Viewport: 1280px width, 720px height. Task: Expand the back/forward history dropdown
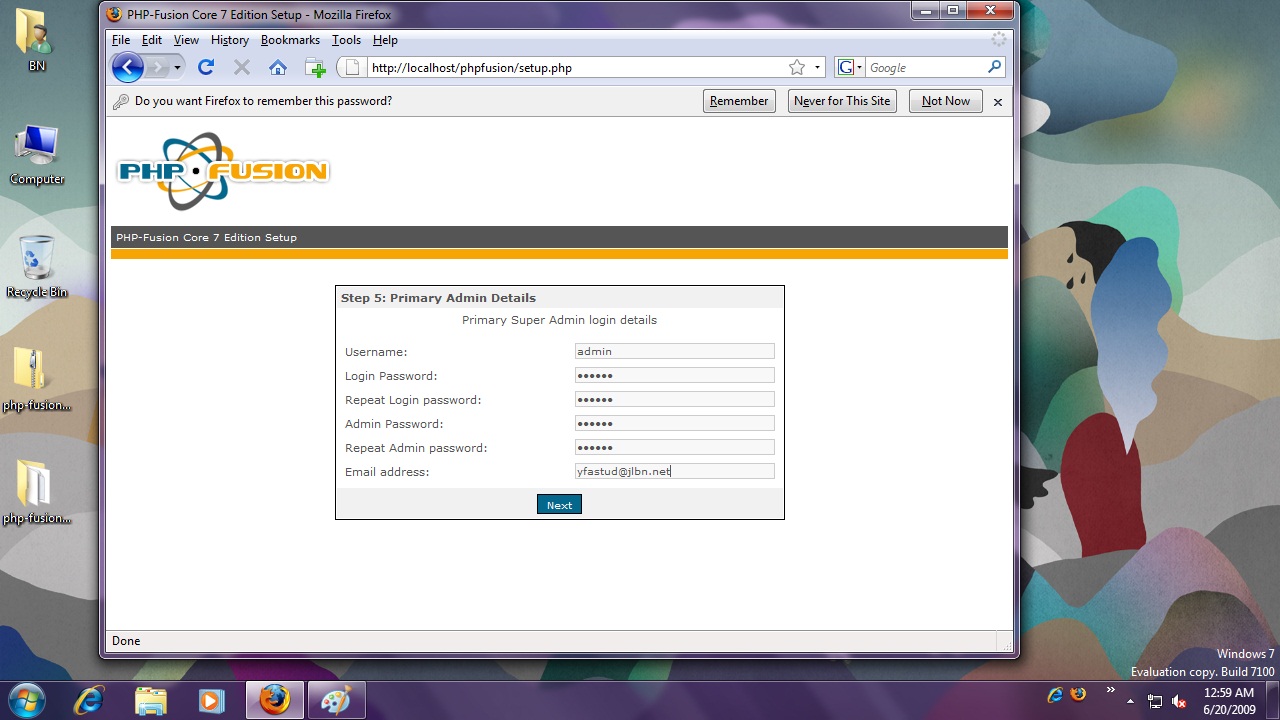pyautogui.click(x=178, y=68)
